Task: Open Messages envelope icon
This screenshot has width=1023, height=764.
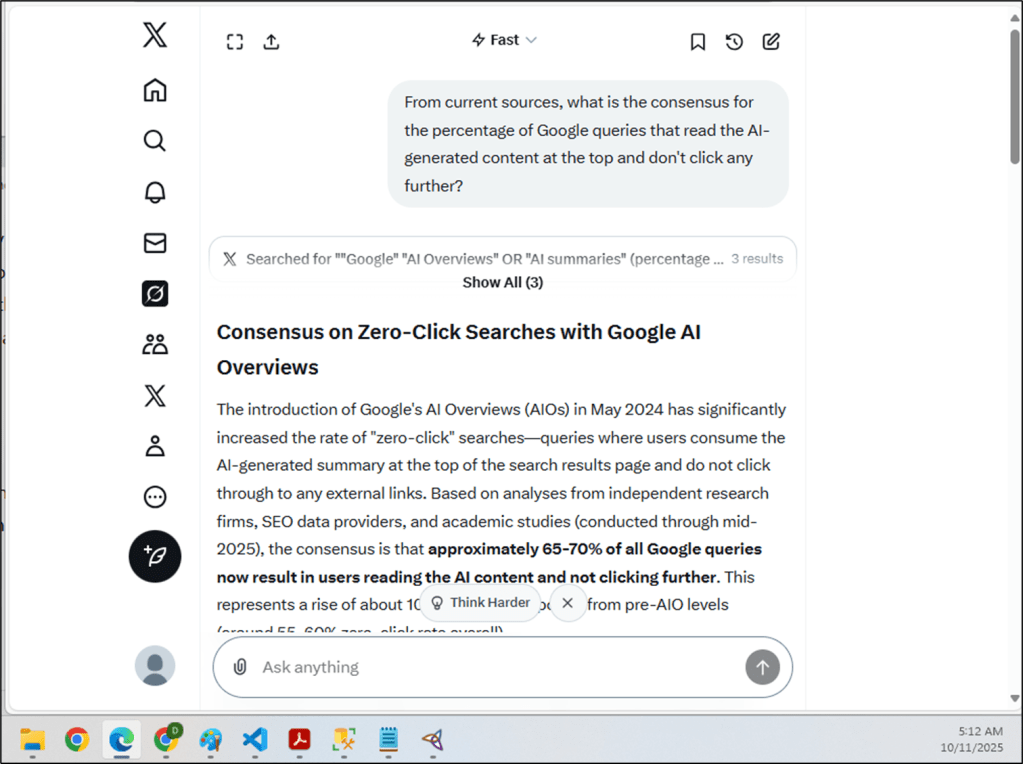Action: tap(155, 243)
